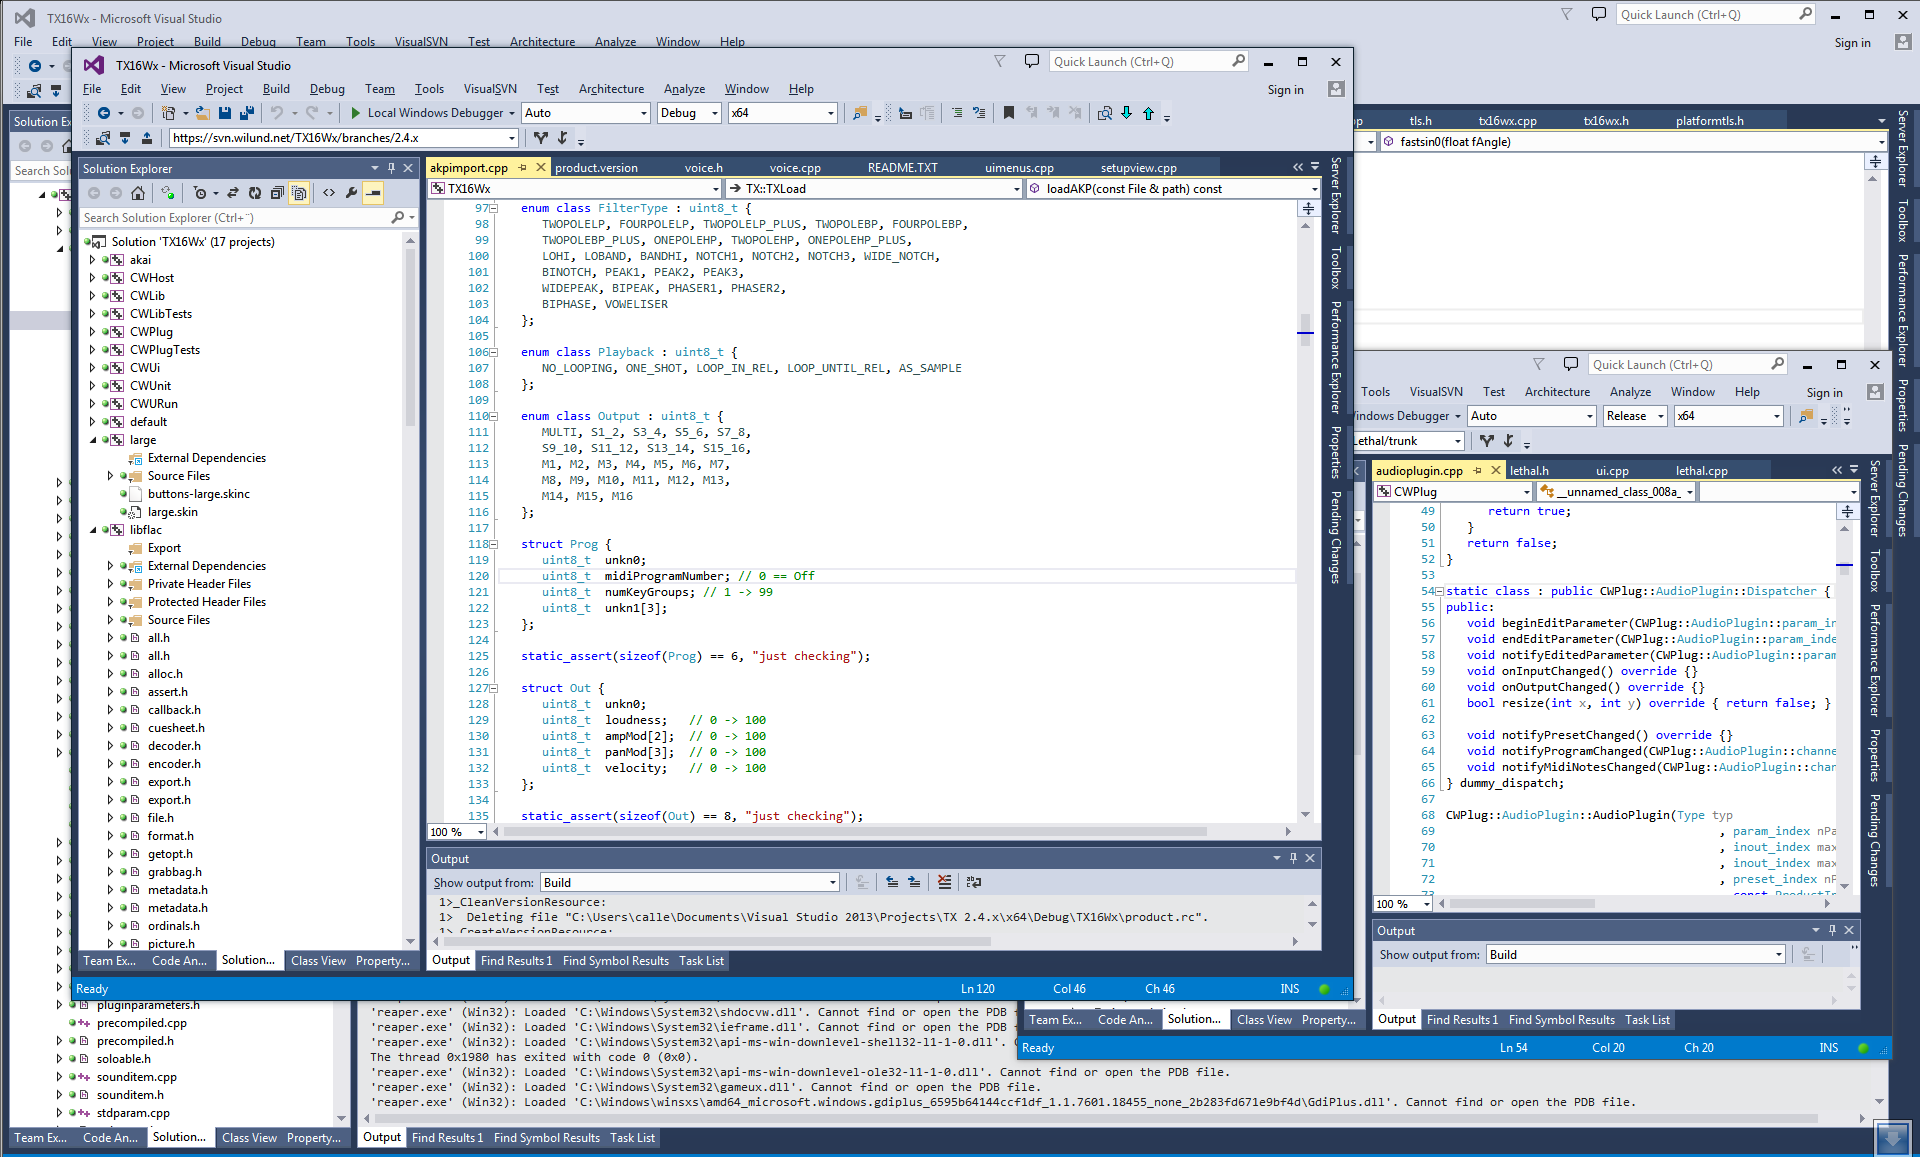Open Properties wrench in Solution Explorer
The height and width of the screenshot is (1157, 1920).
351,193
